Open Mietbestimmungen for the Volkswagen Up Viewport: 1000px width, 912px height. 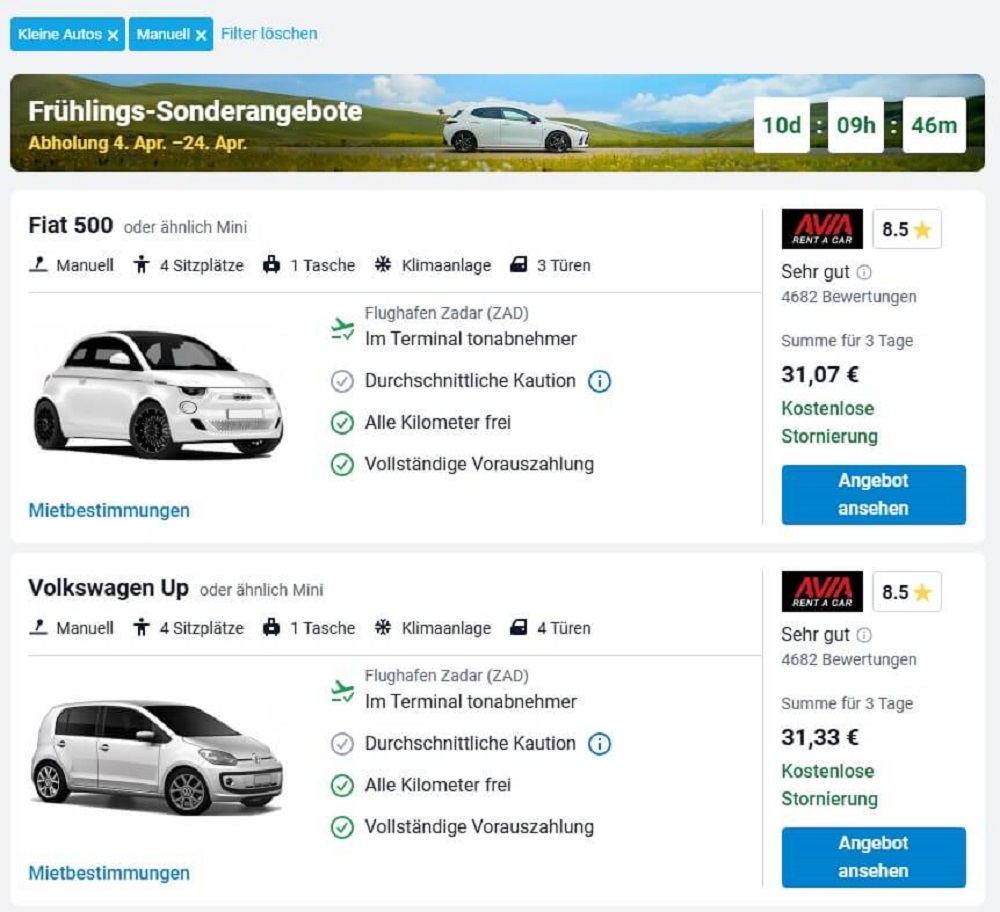pos(109,873)
